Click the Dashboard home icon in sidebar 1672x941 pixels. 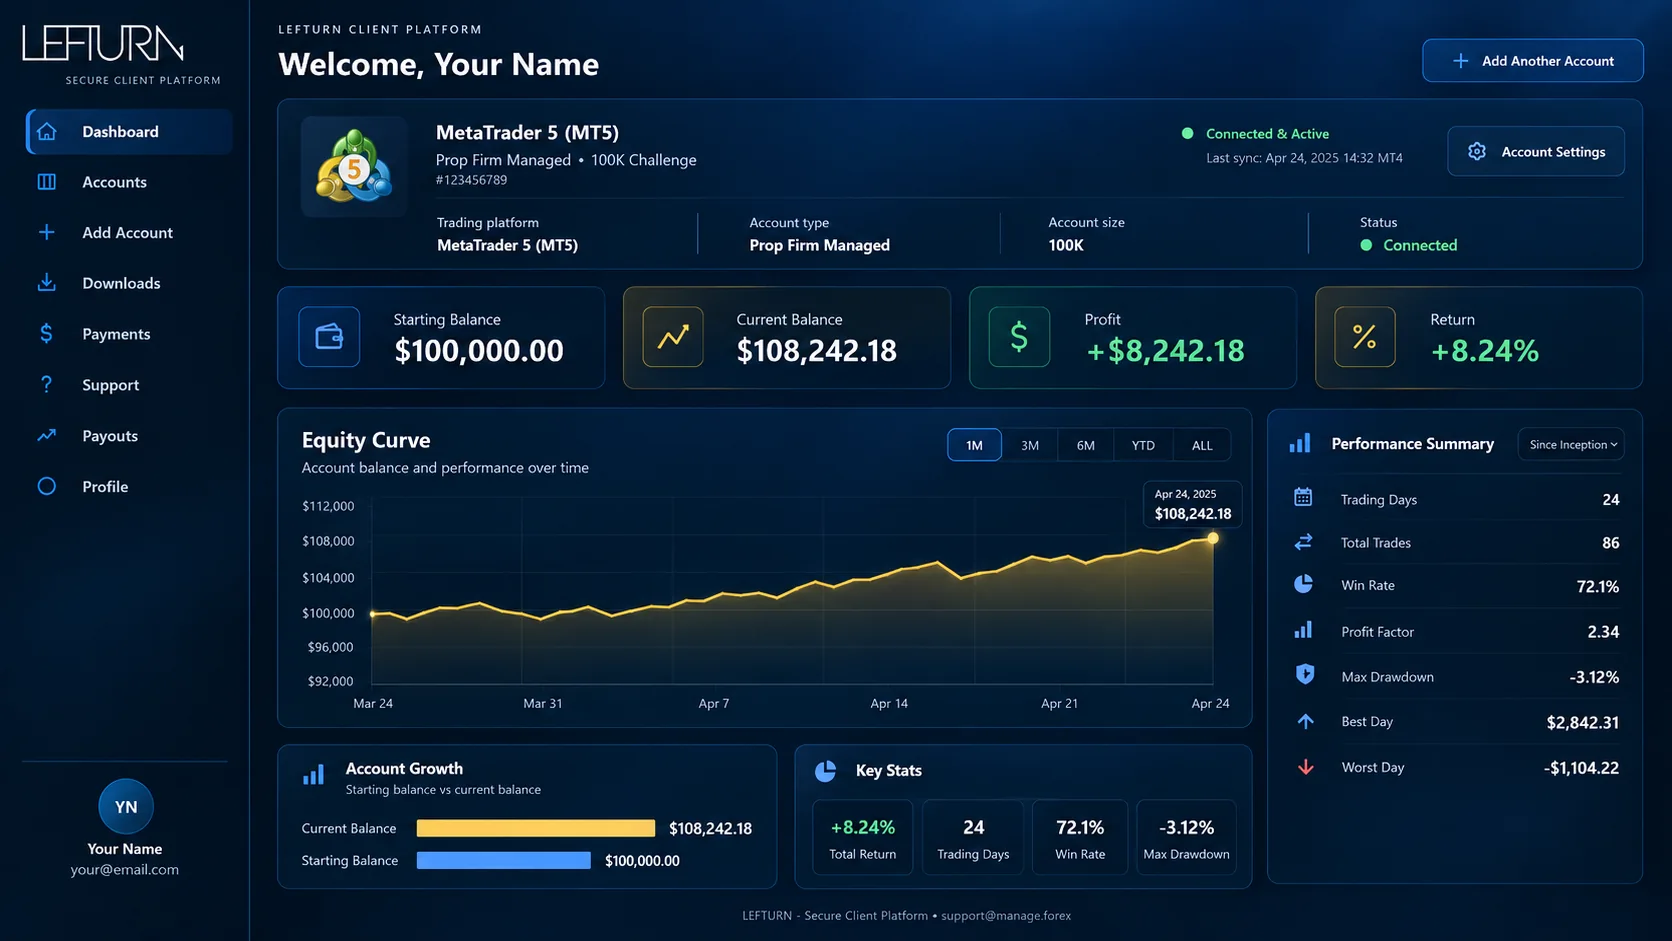(46, 131)
